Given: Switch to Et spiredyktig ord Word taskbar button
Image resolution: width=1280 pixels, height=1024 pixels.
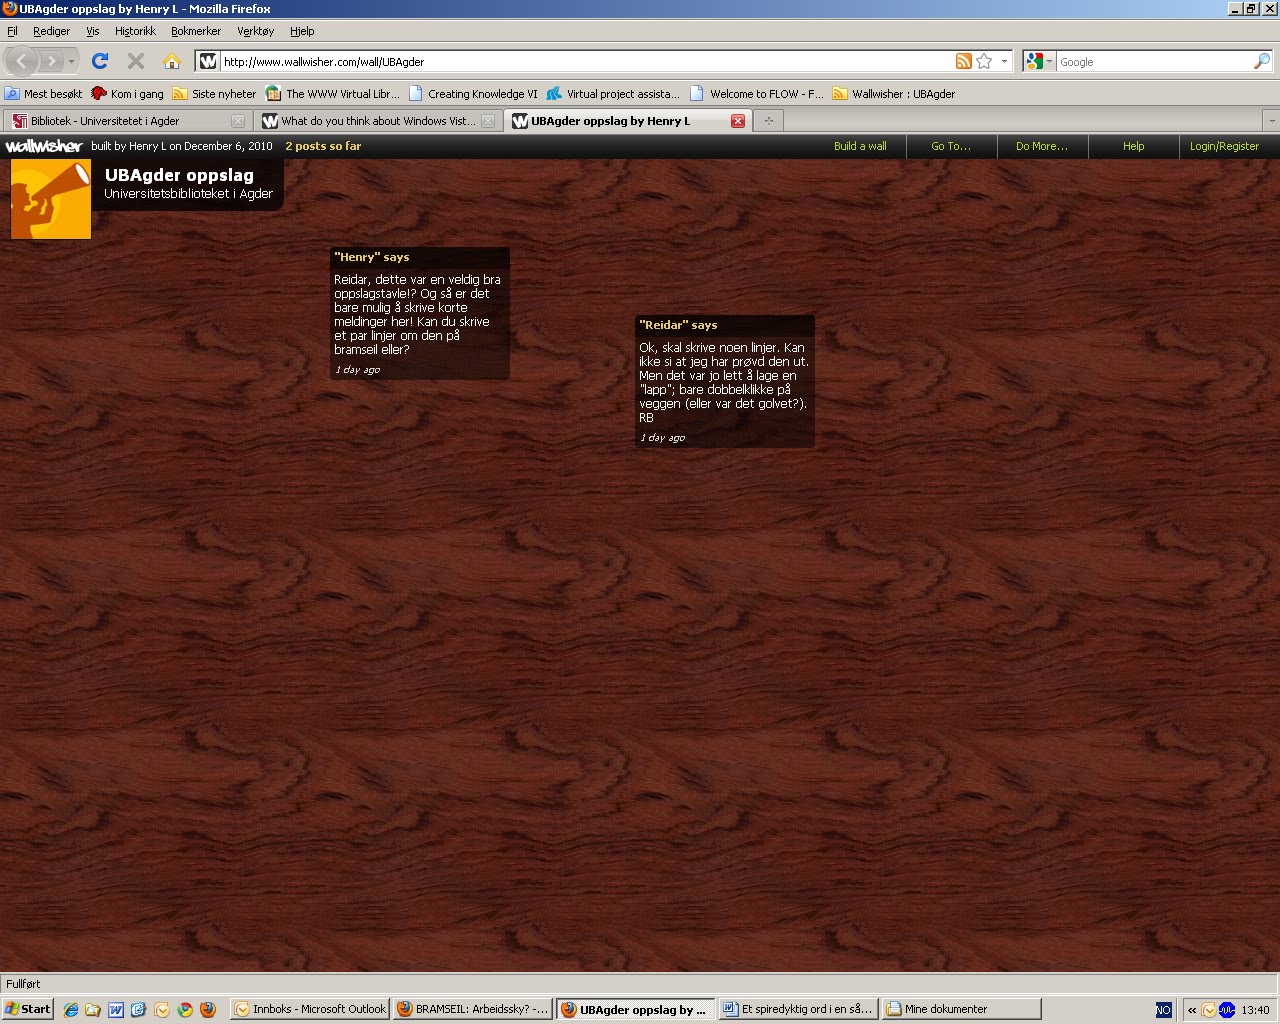Looking at the screenshot, I should pos(799,1009).
